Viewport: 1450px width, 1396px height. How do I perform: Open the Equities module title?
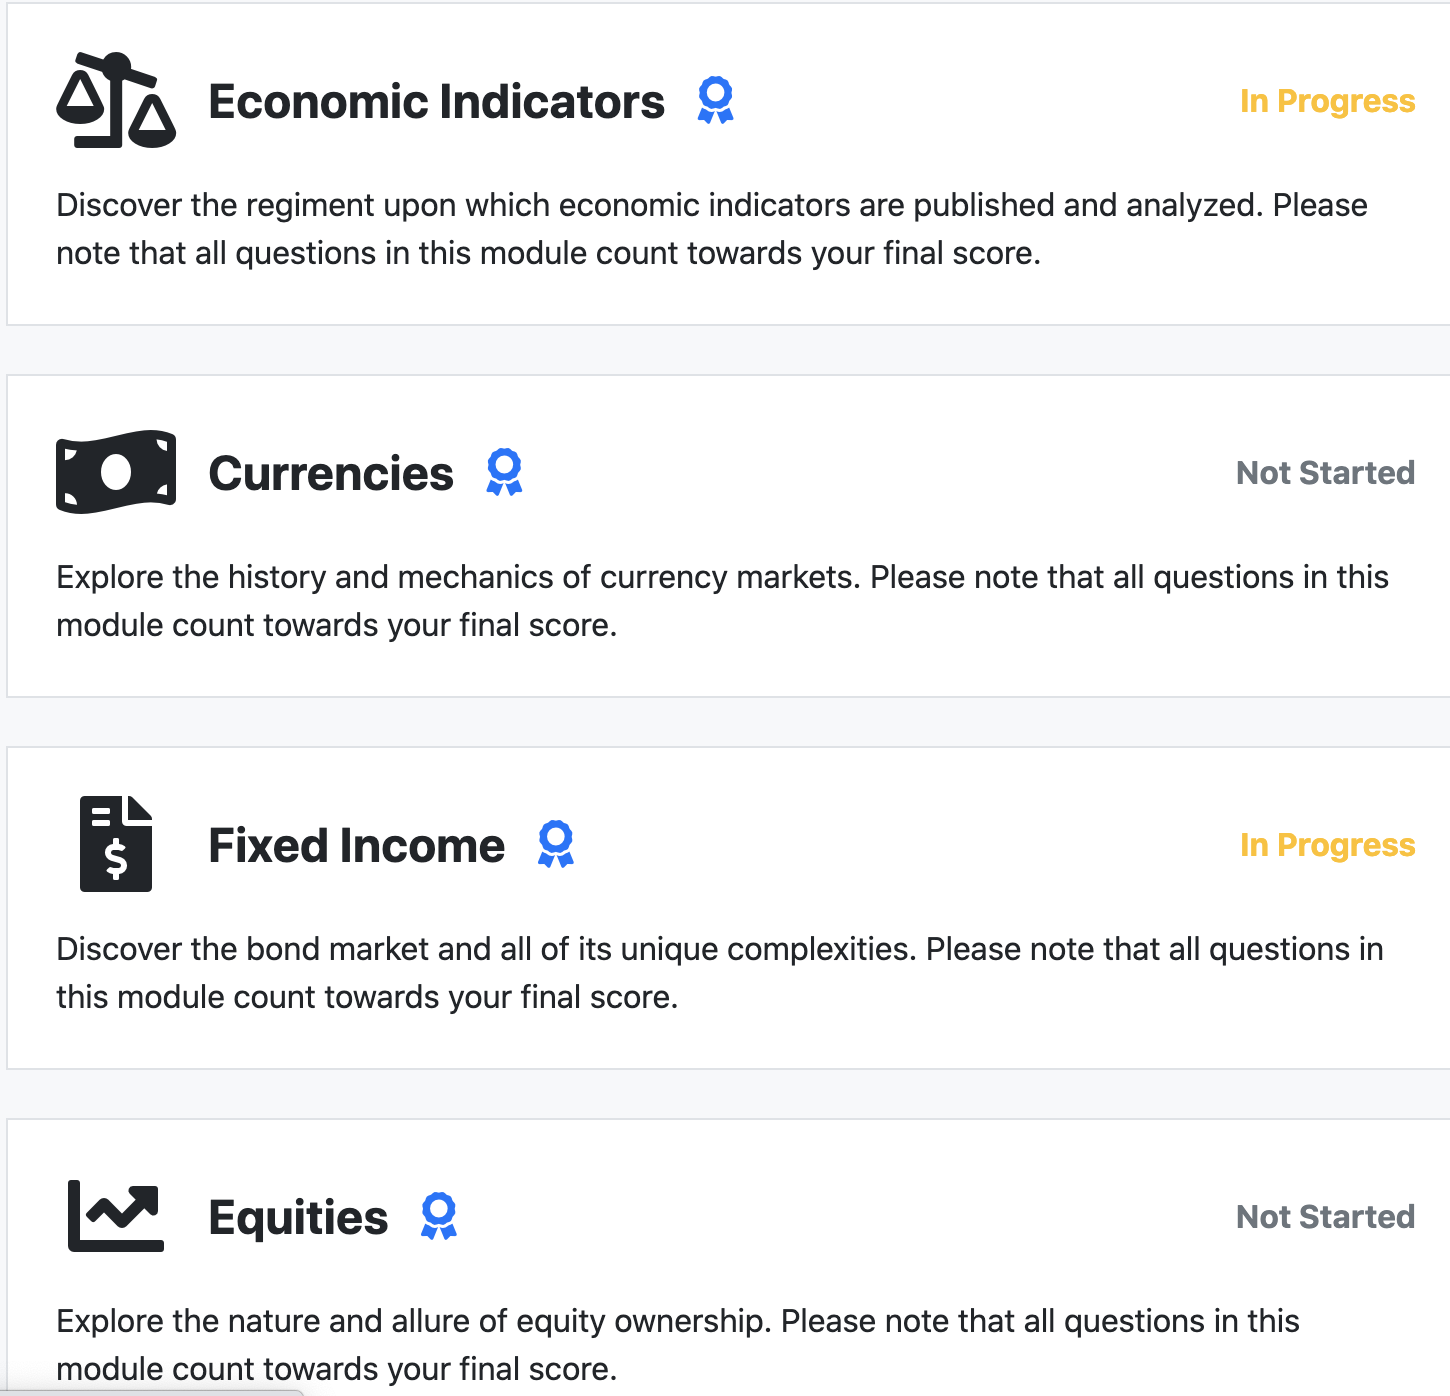(x=298, y=1218)
